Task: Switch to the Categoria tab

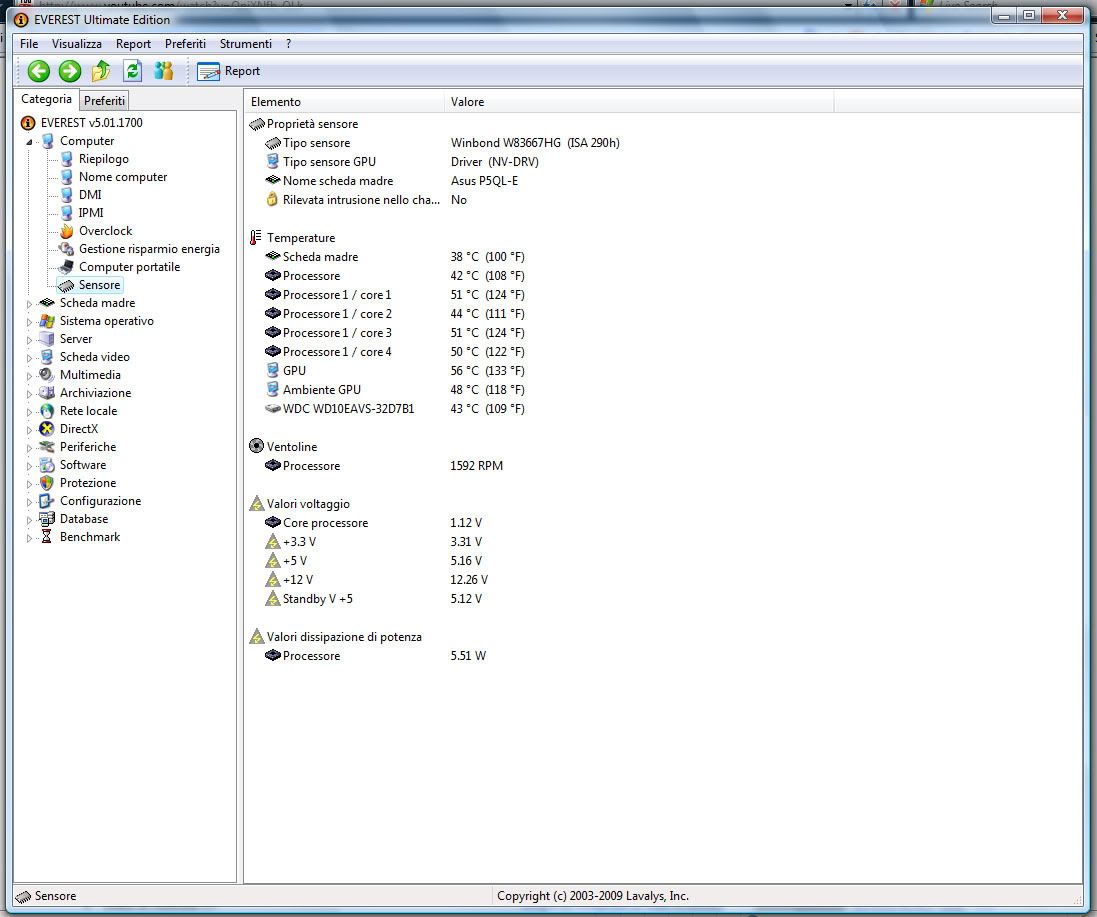Action: [46, 99]
